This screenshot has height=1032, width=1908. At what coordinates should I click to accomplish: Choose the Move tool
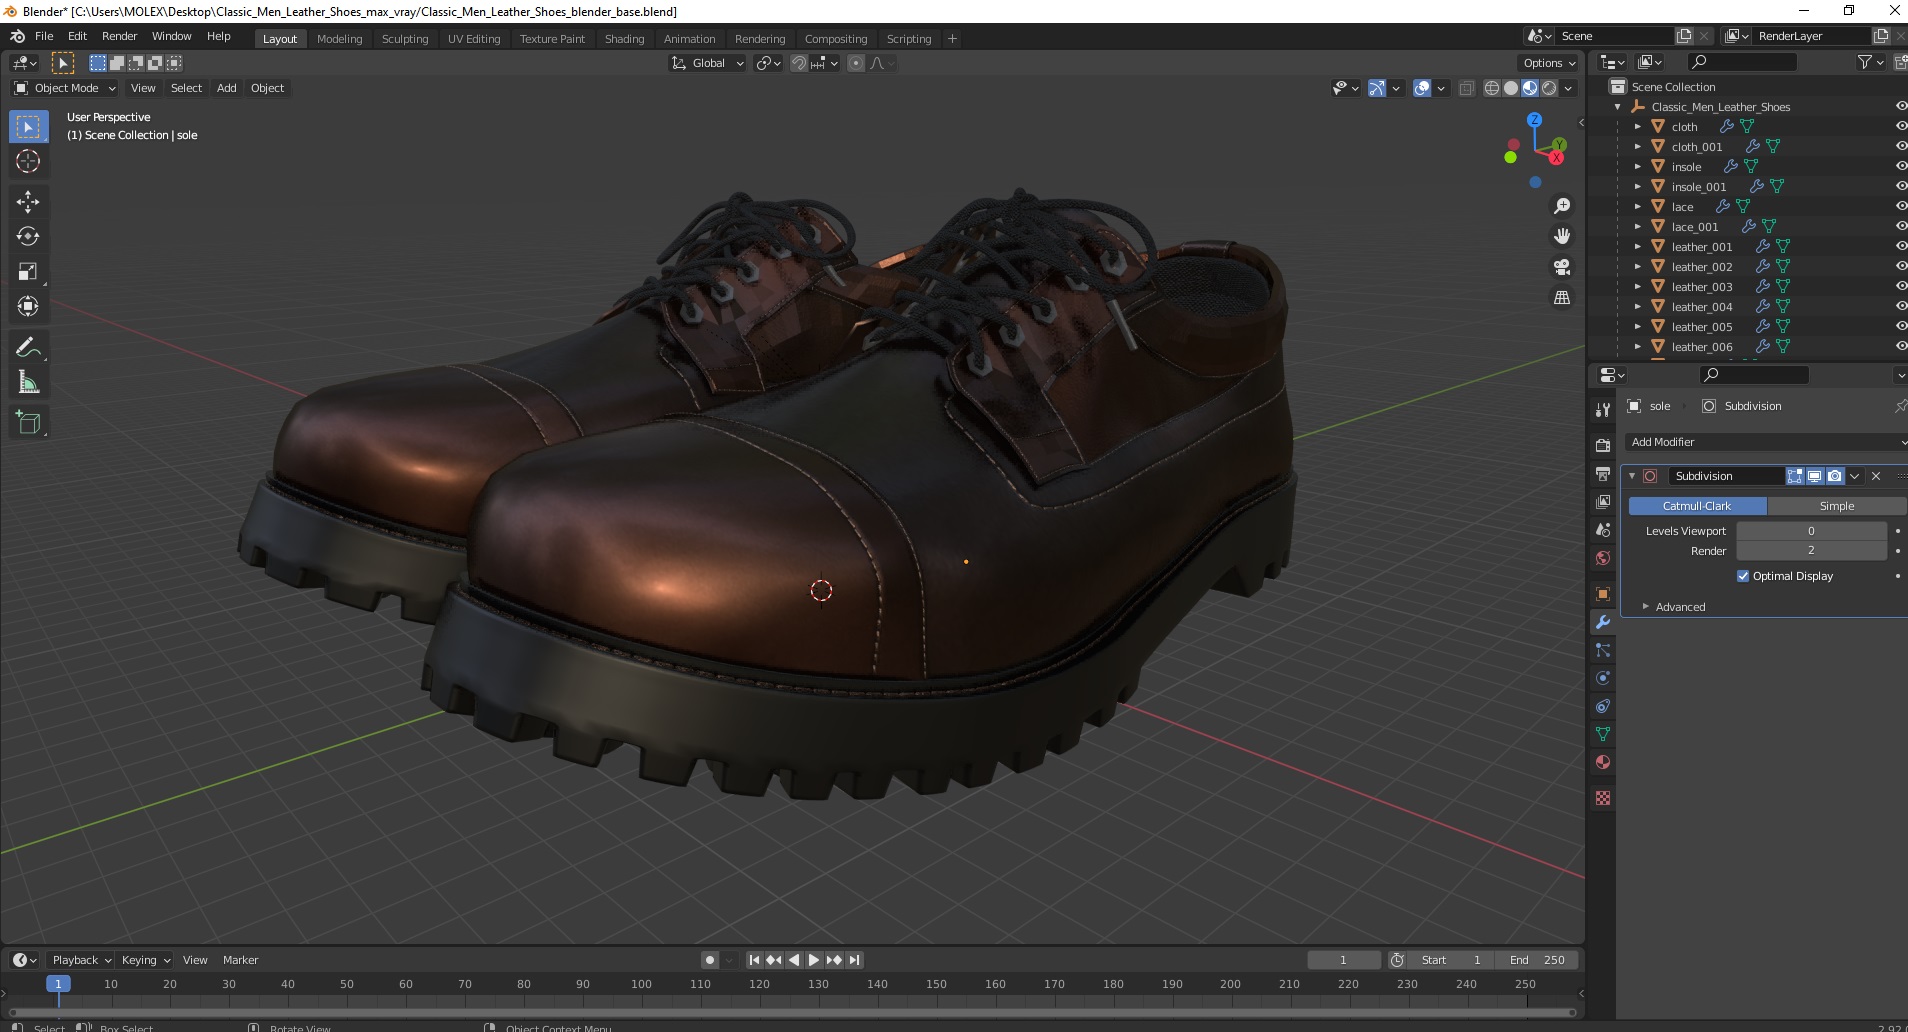28,202
